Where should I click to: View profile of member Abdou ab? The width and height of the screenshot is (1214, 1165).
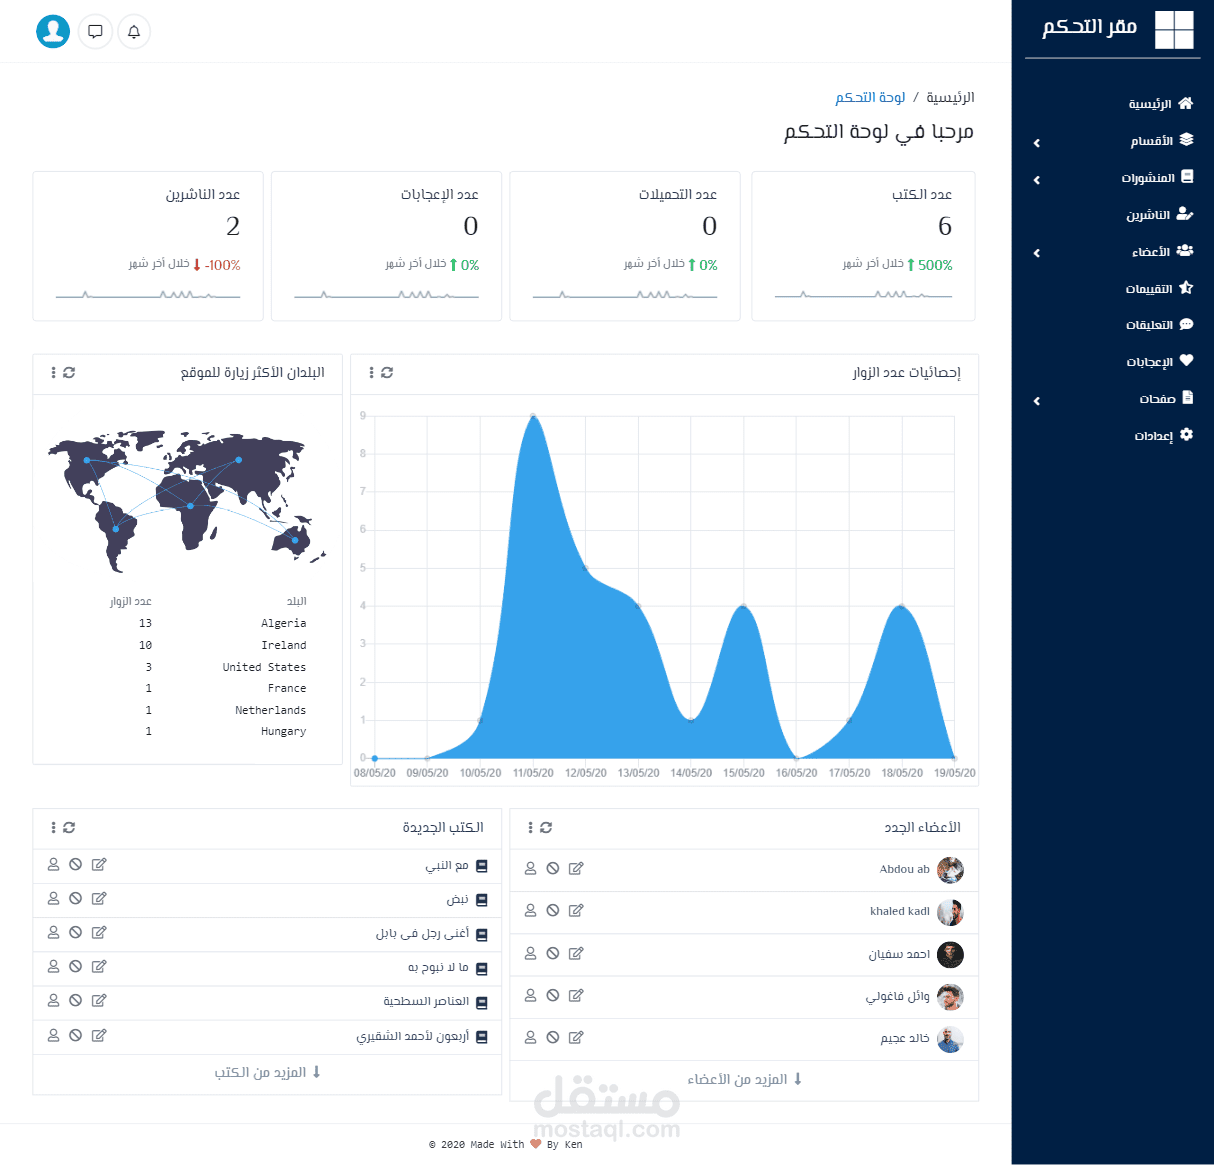pyautogui.click(x=531, y=869)
